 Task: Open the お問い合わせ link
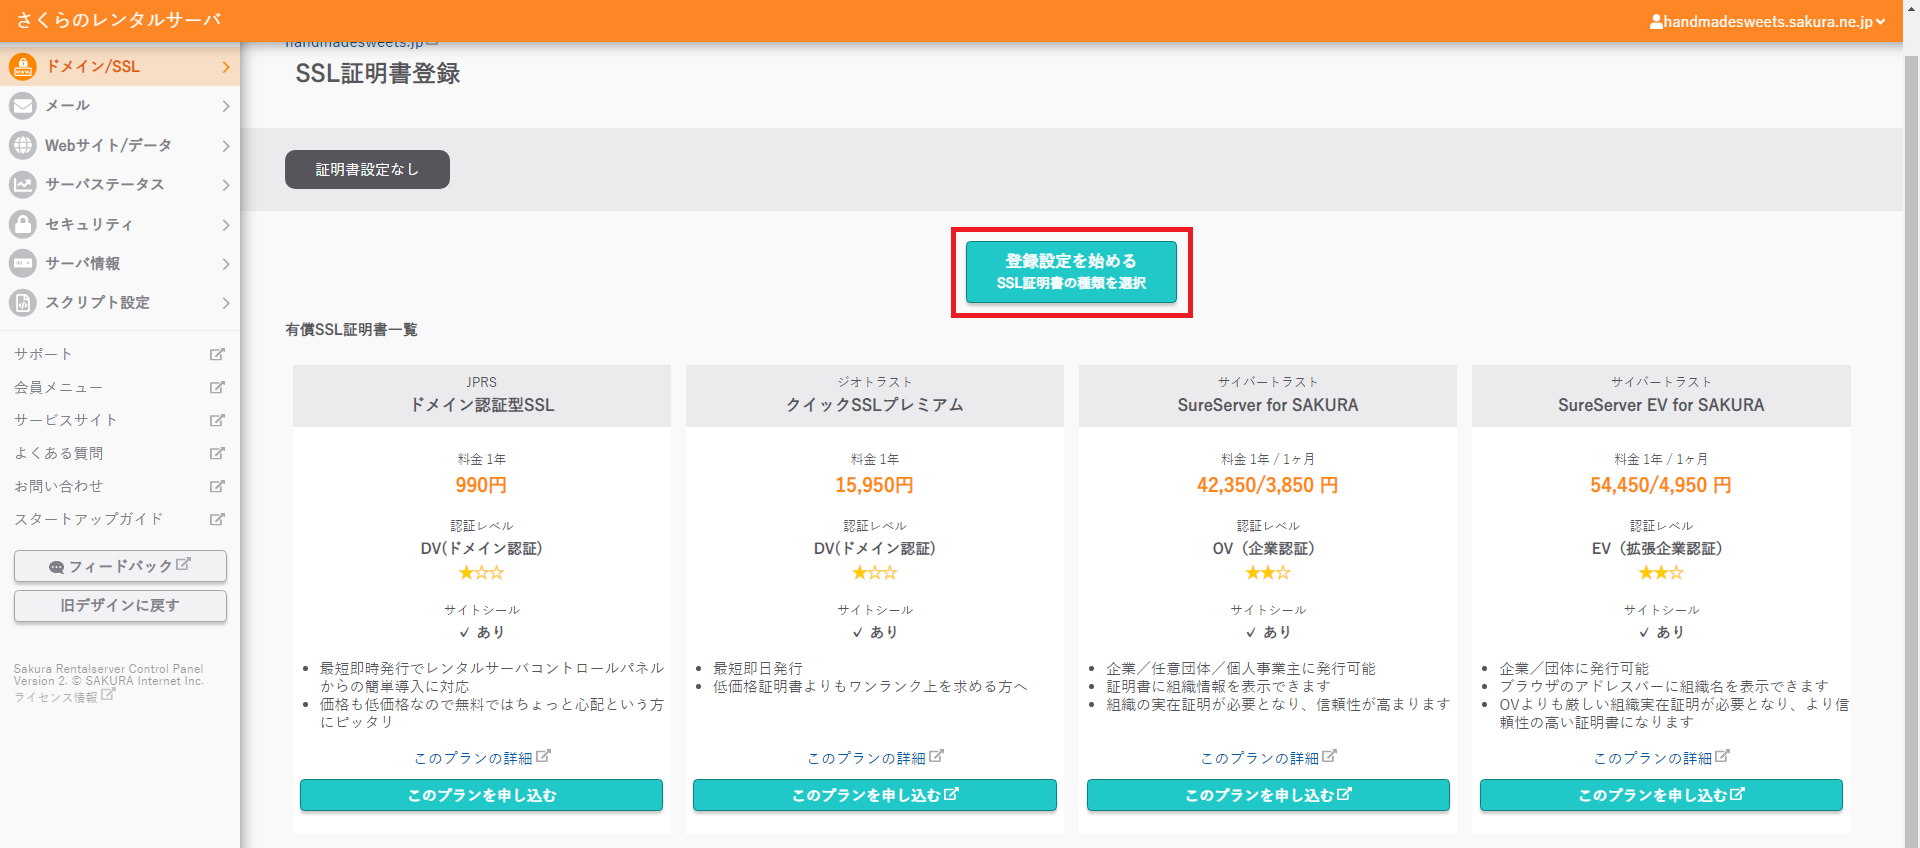click(x=58, y=486)
